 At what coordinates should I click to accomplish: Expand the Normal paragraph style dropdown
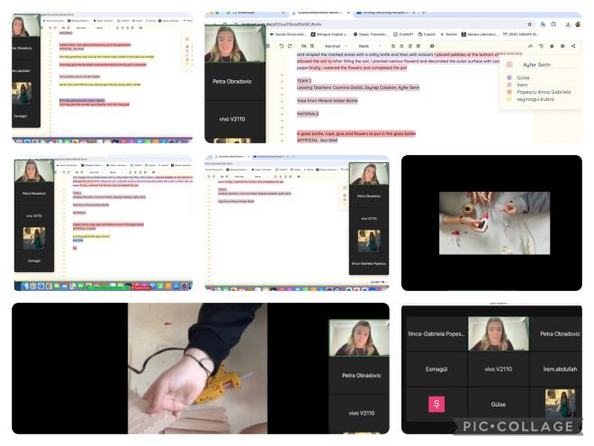[x=336, y=46]
